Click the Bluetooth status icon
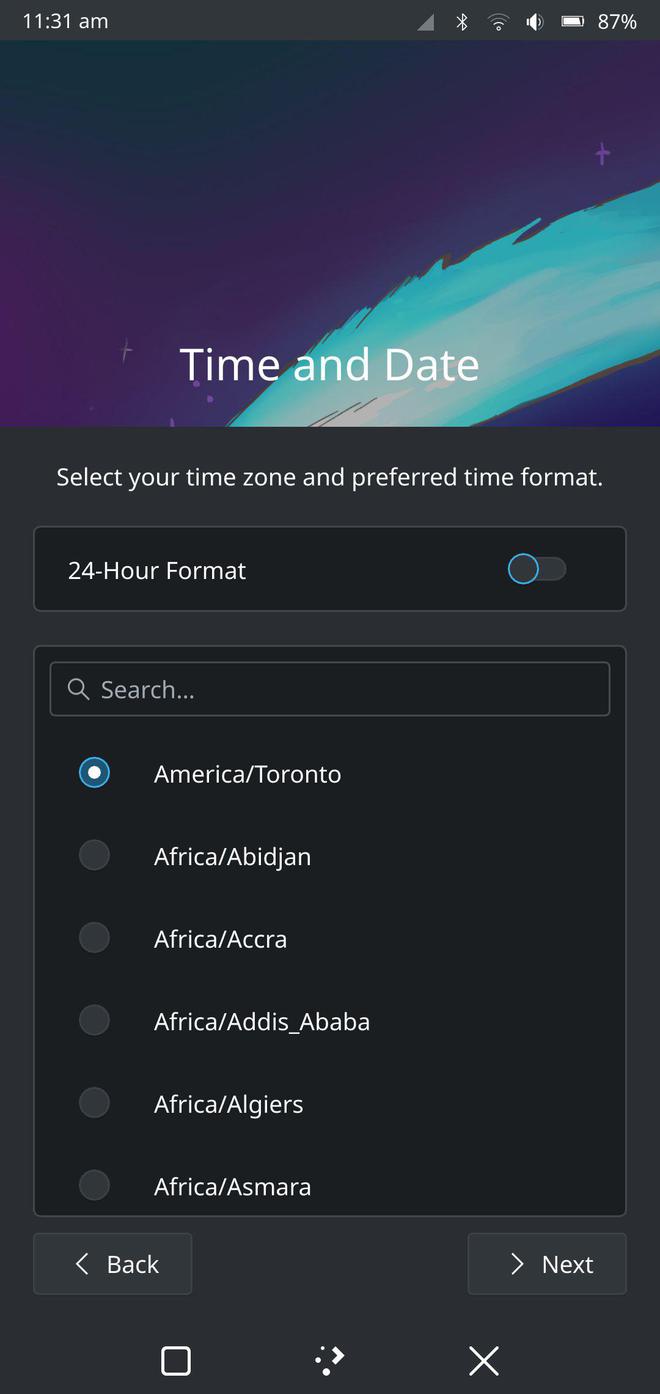The height and width of the screenshot is (1394, 660). click(462, 21)
